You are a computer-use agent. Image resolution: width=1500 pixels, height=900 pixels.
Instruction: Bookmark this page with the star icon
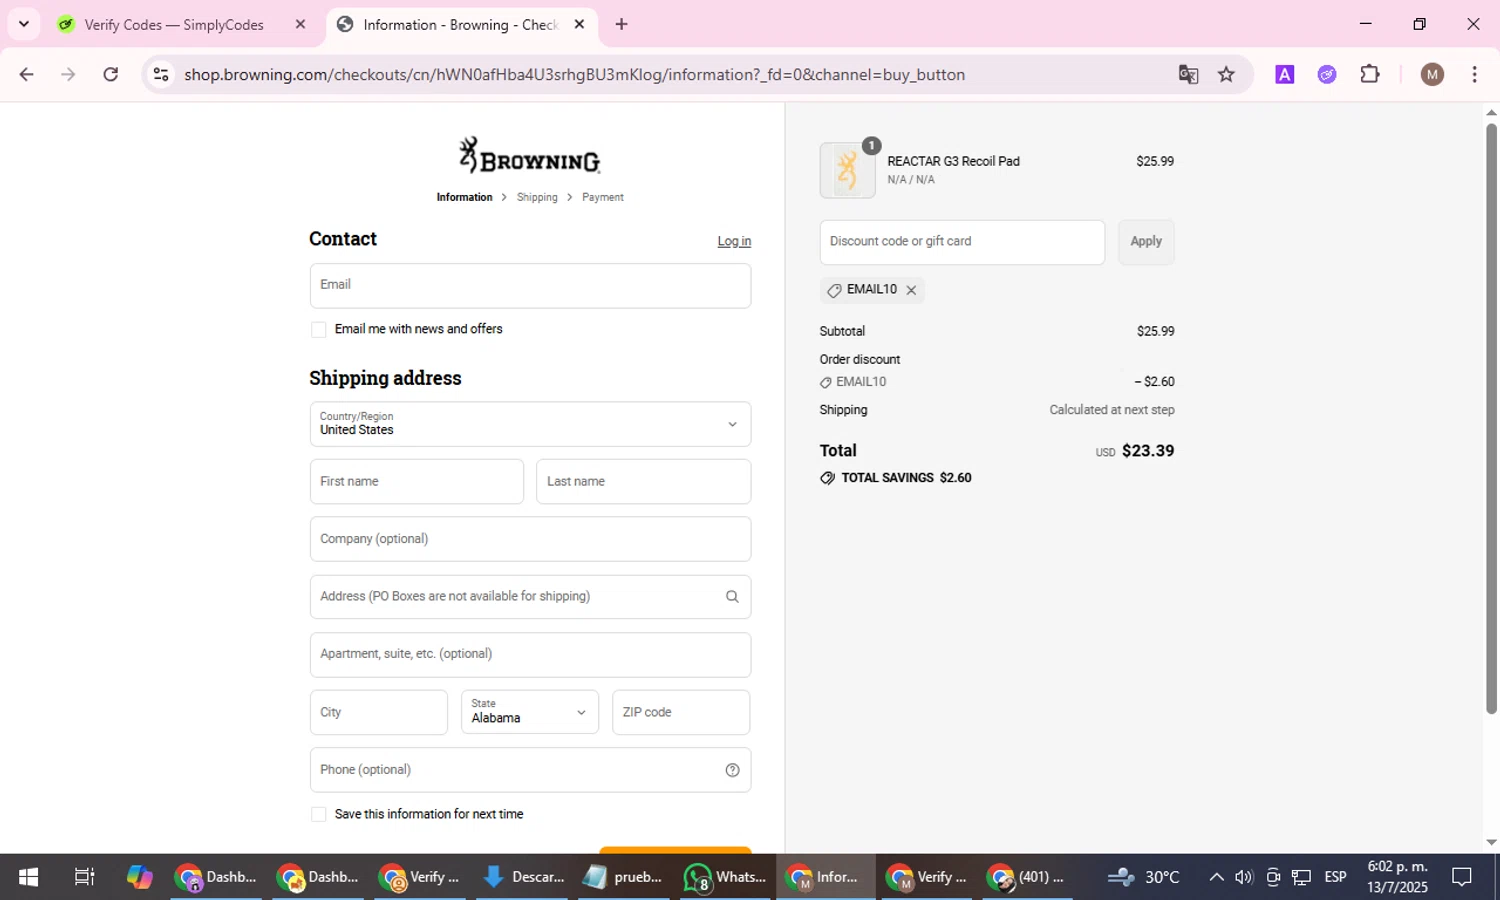1226,74
